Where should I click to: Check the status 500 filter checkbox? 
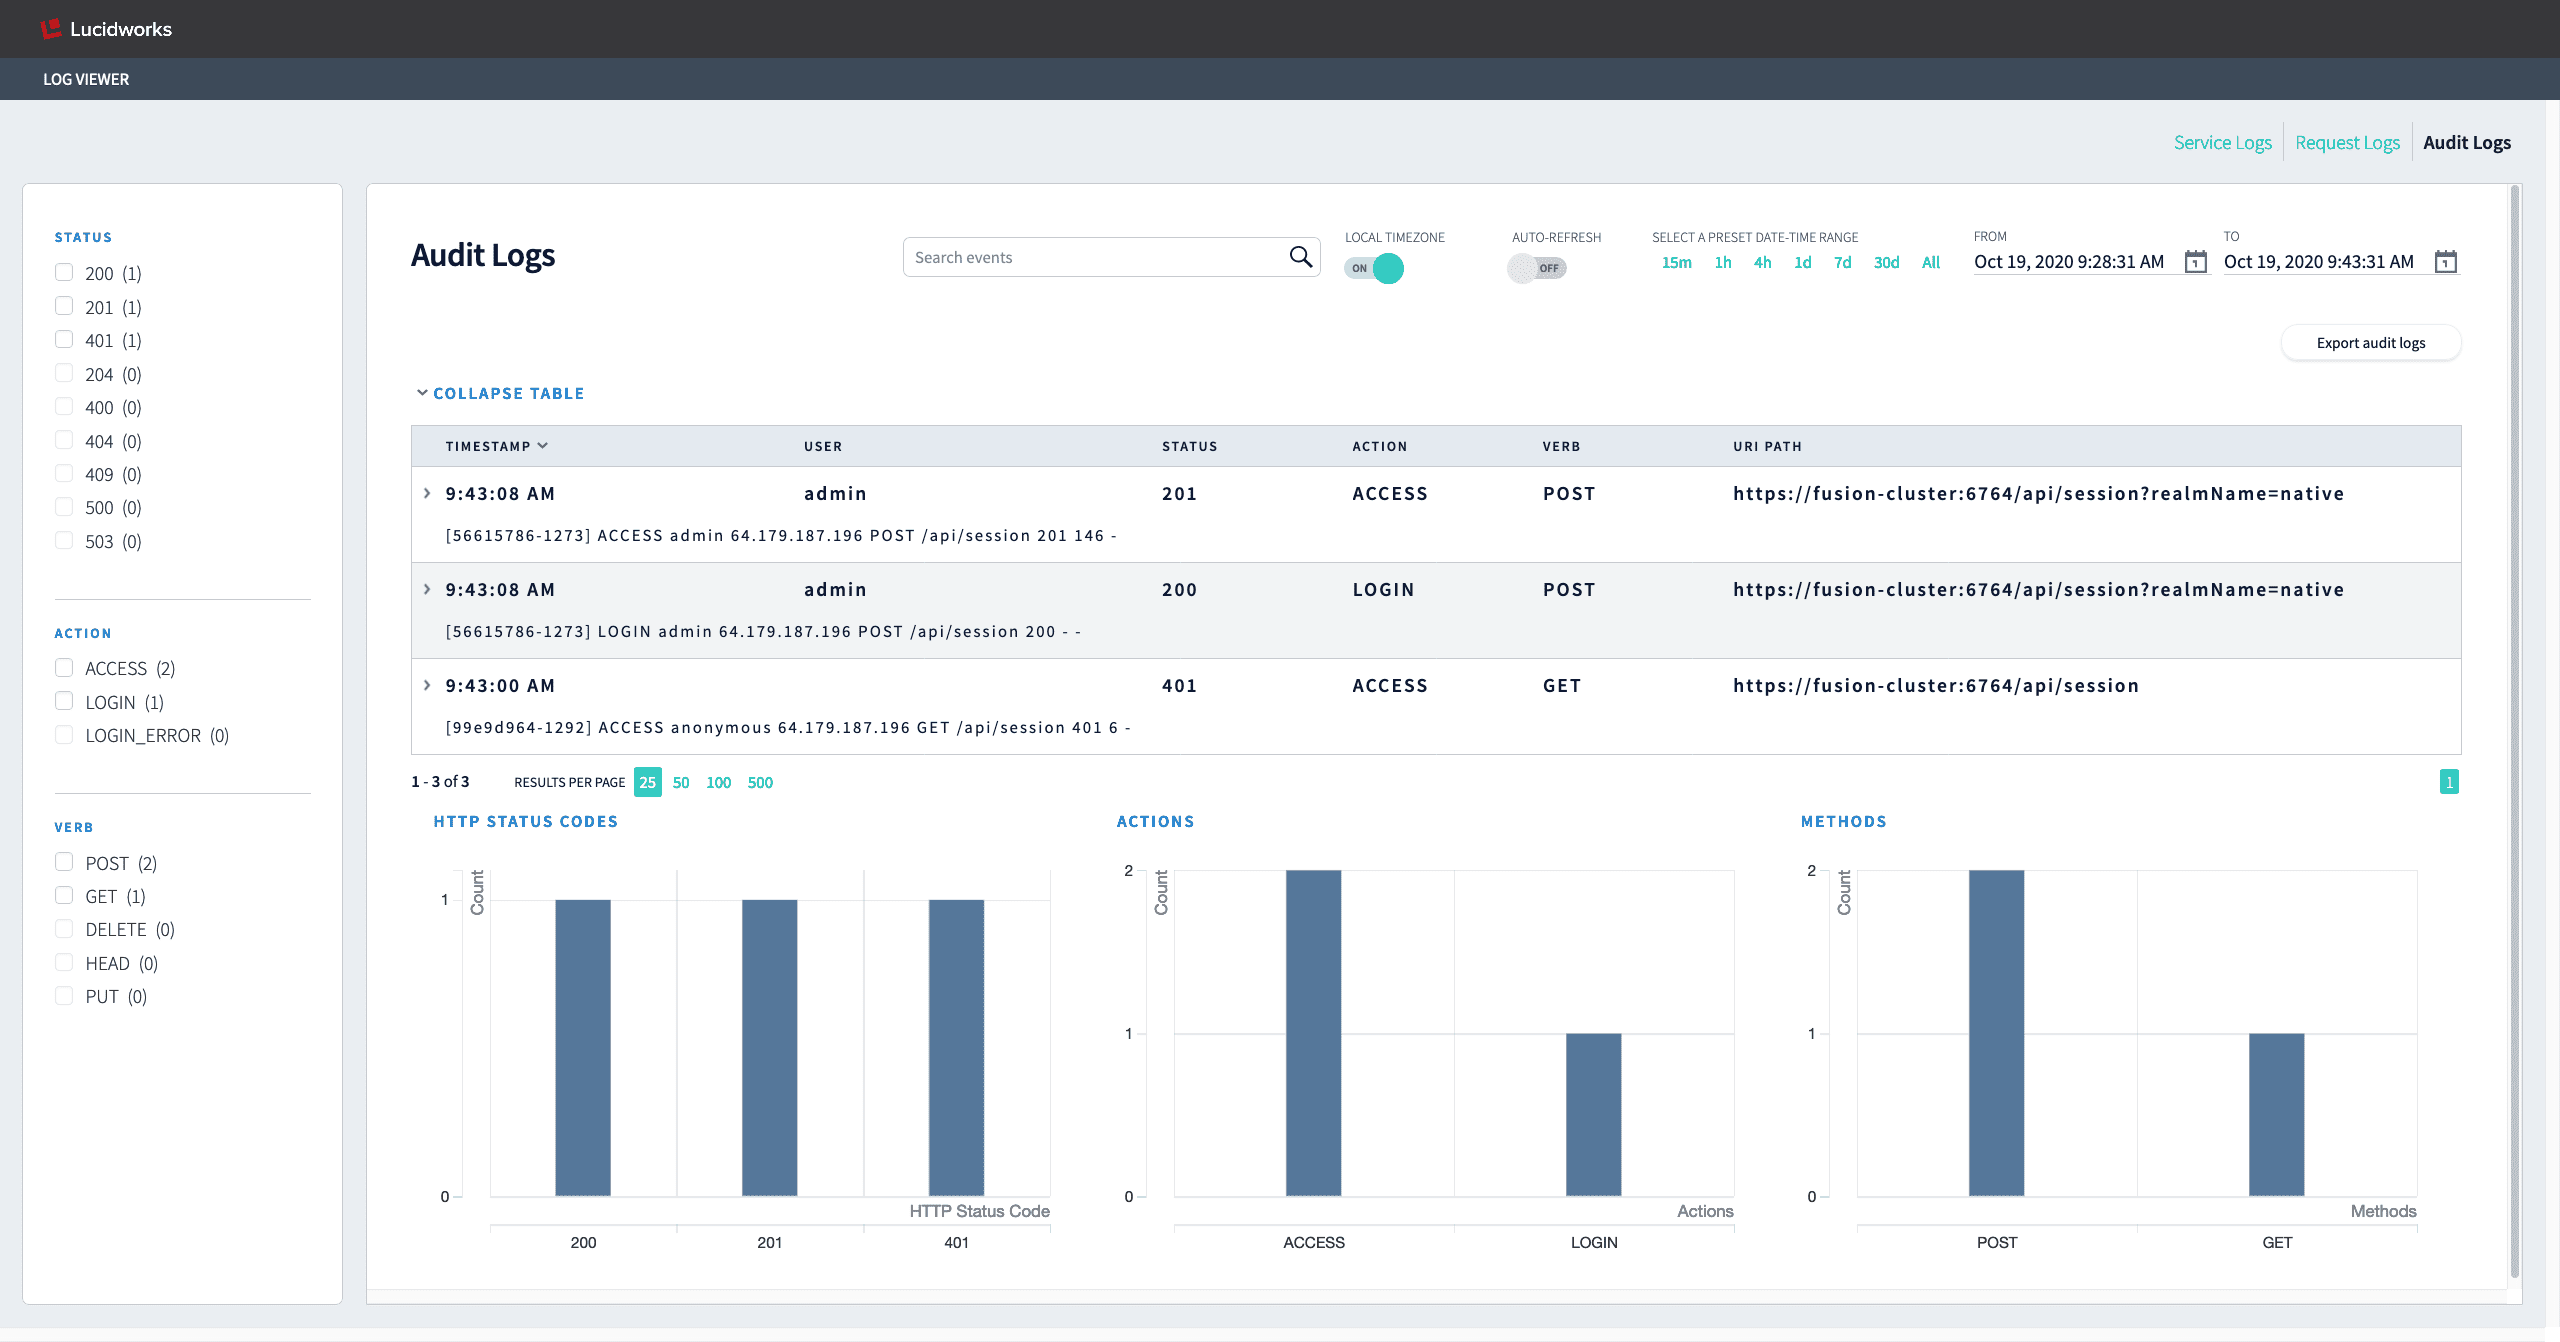[64, 506]
